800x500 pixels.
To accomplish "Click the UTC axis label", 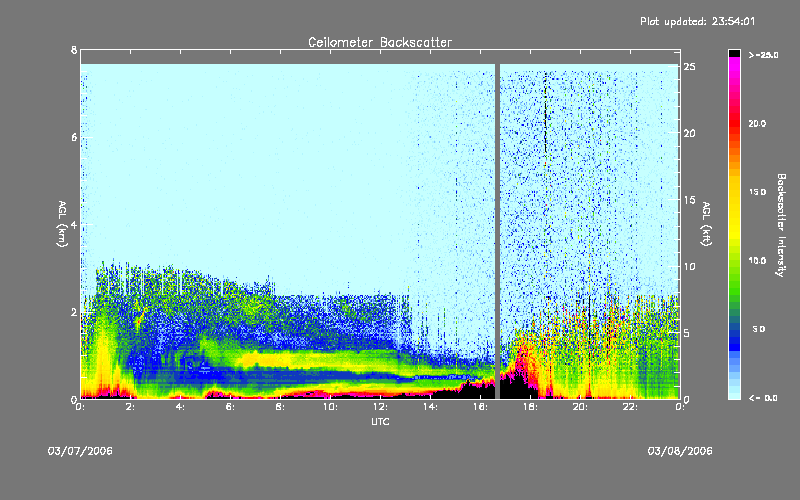I will (379, 422).
